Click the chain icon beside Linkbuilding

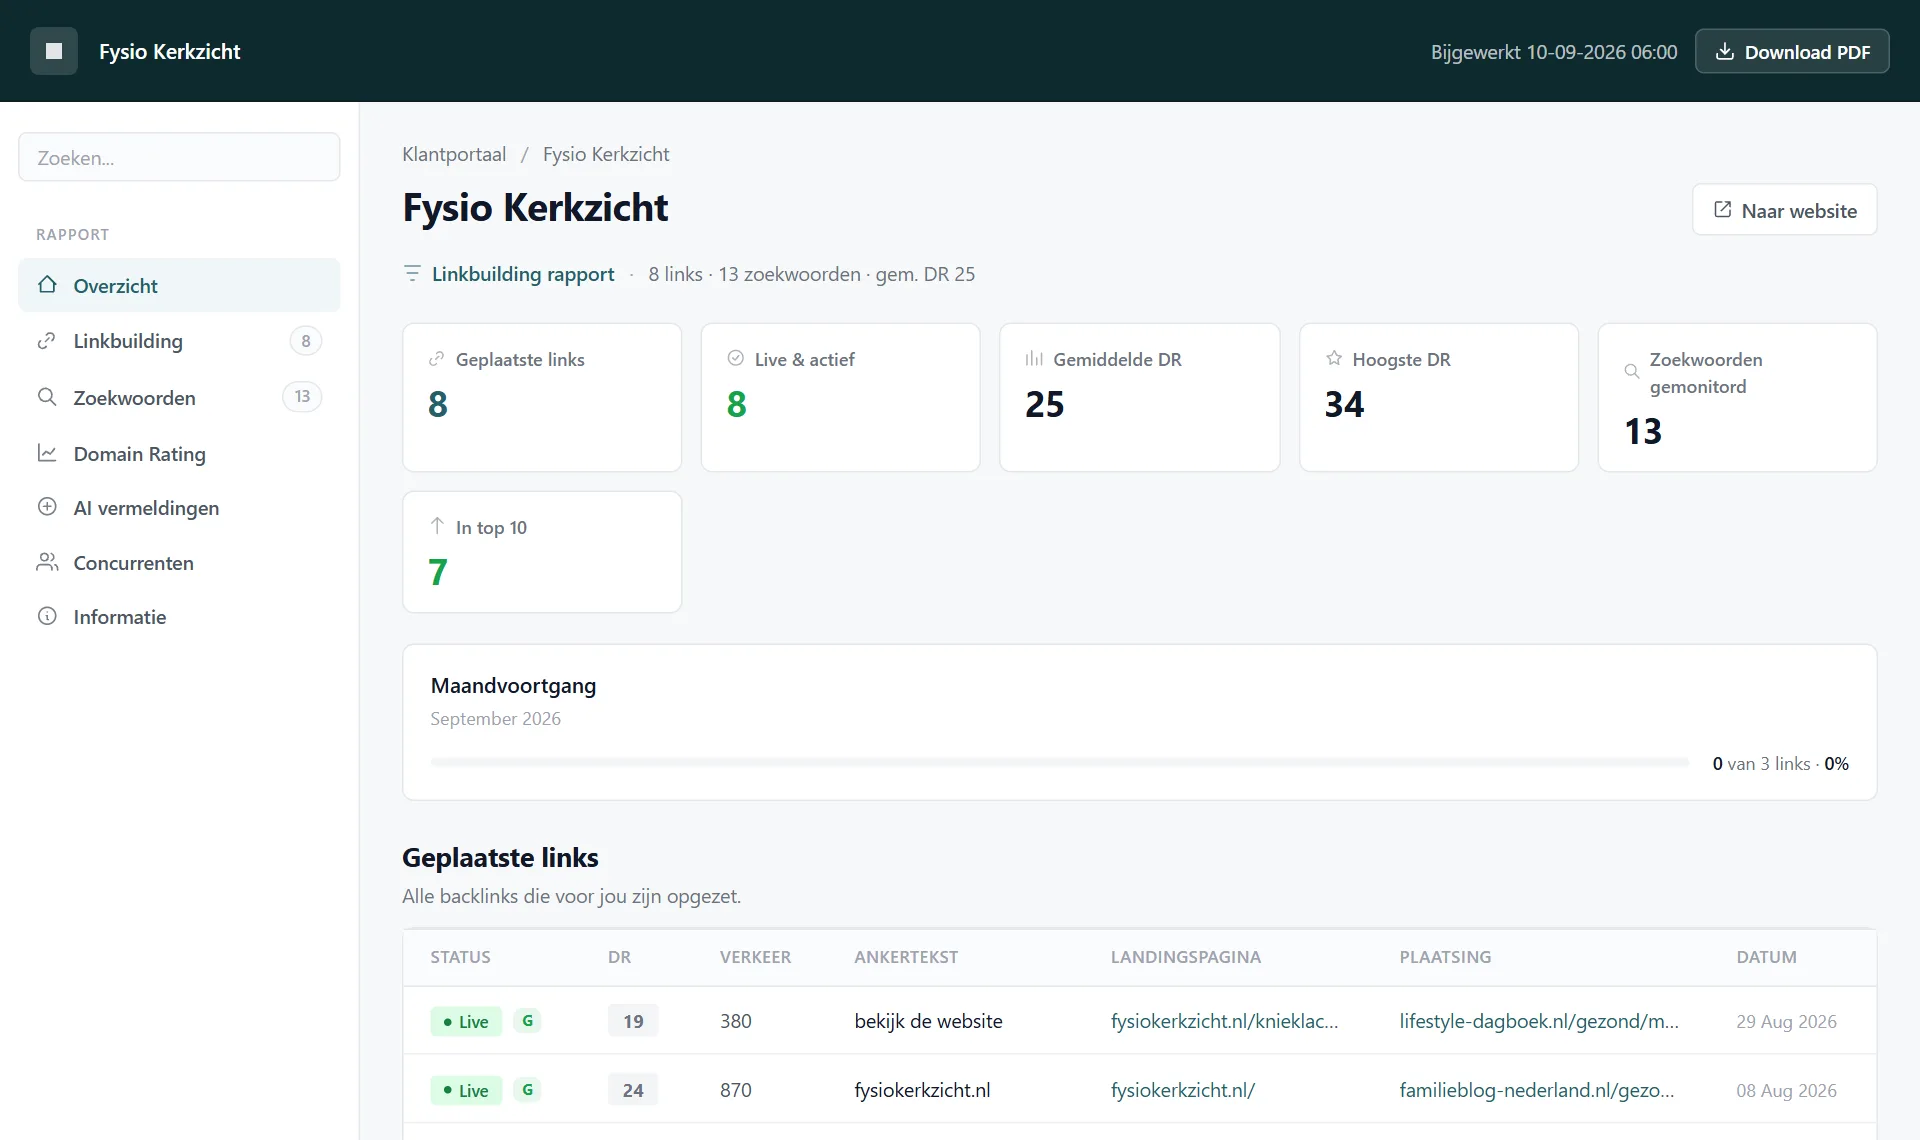click(x=47, y=341)
